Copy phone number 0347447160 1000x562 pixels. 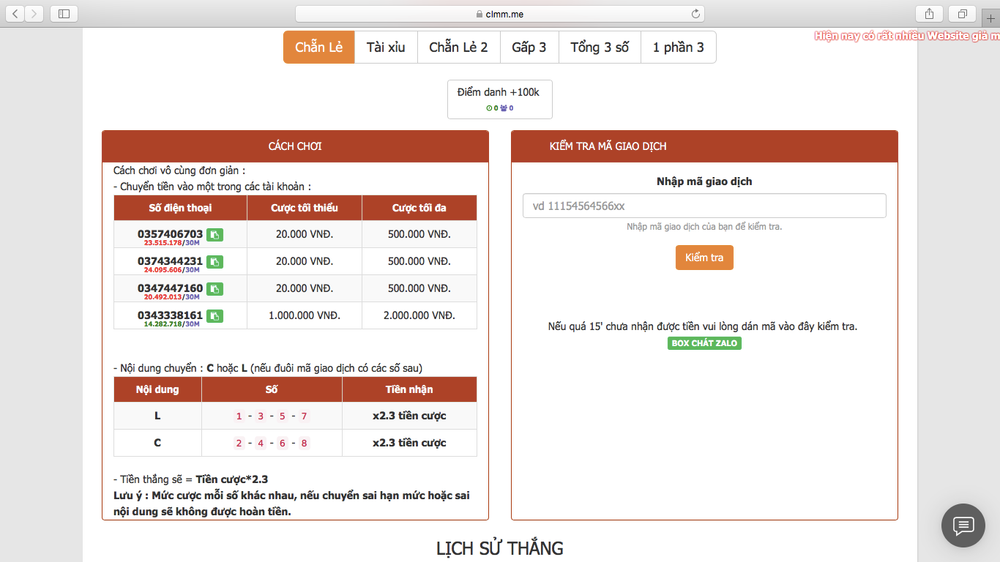point(215,289)
